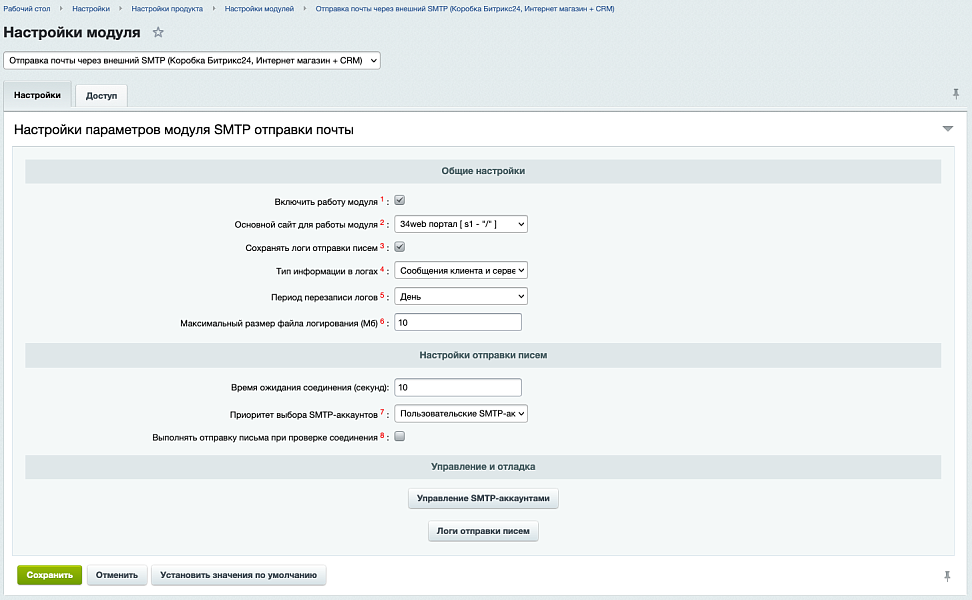Open the 'Период перезаписи логов' dropdown
This screenshot has width=972, height=600.
click(460, 296)
